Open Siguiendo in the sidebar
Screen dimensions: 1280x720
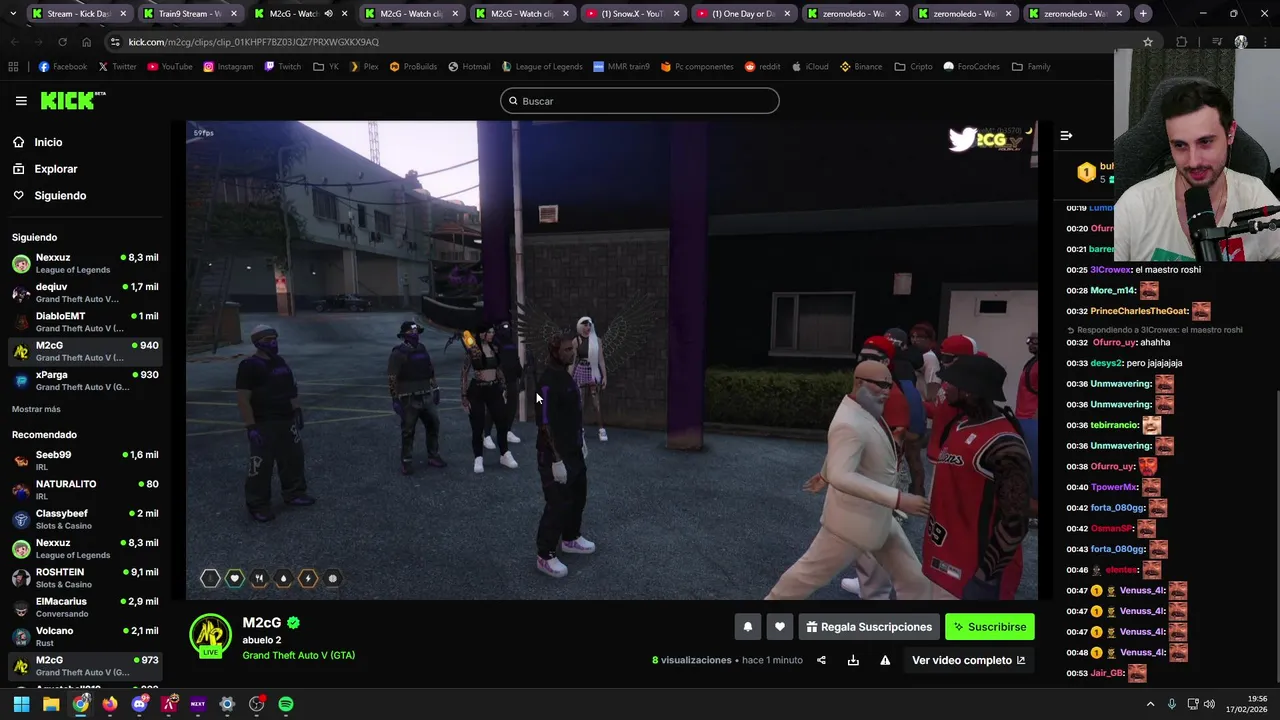click(x=60, y=196)
